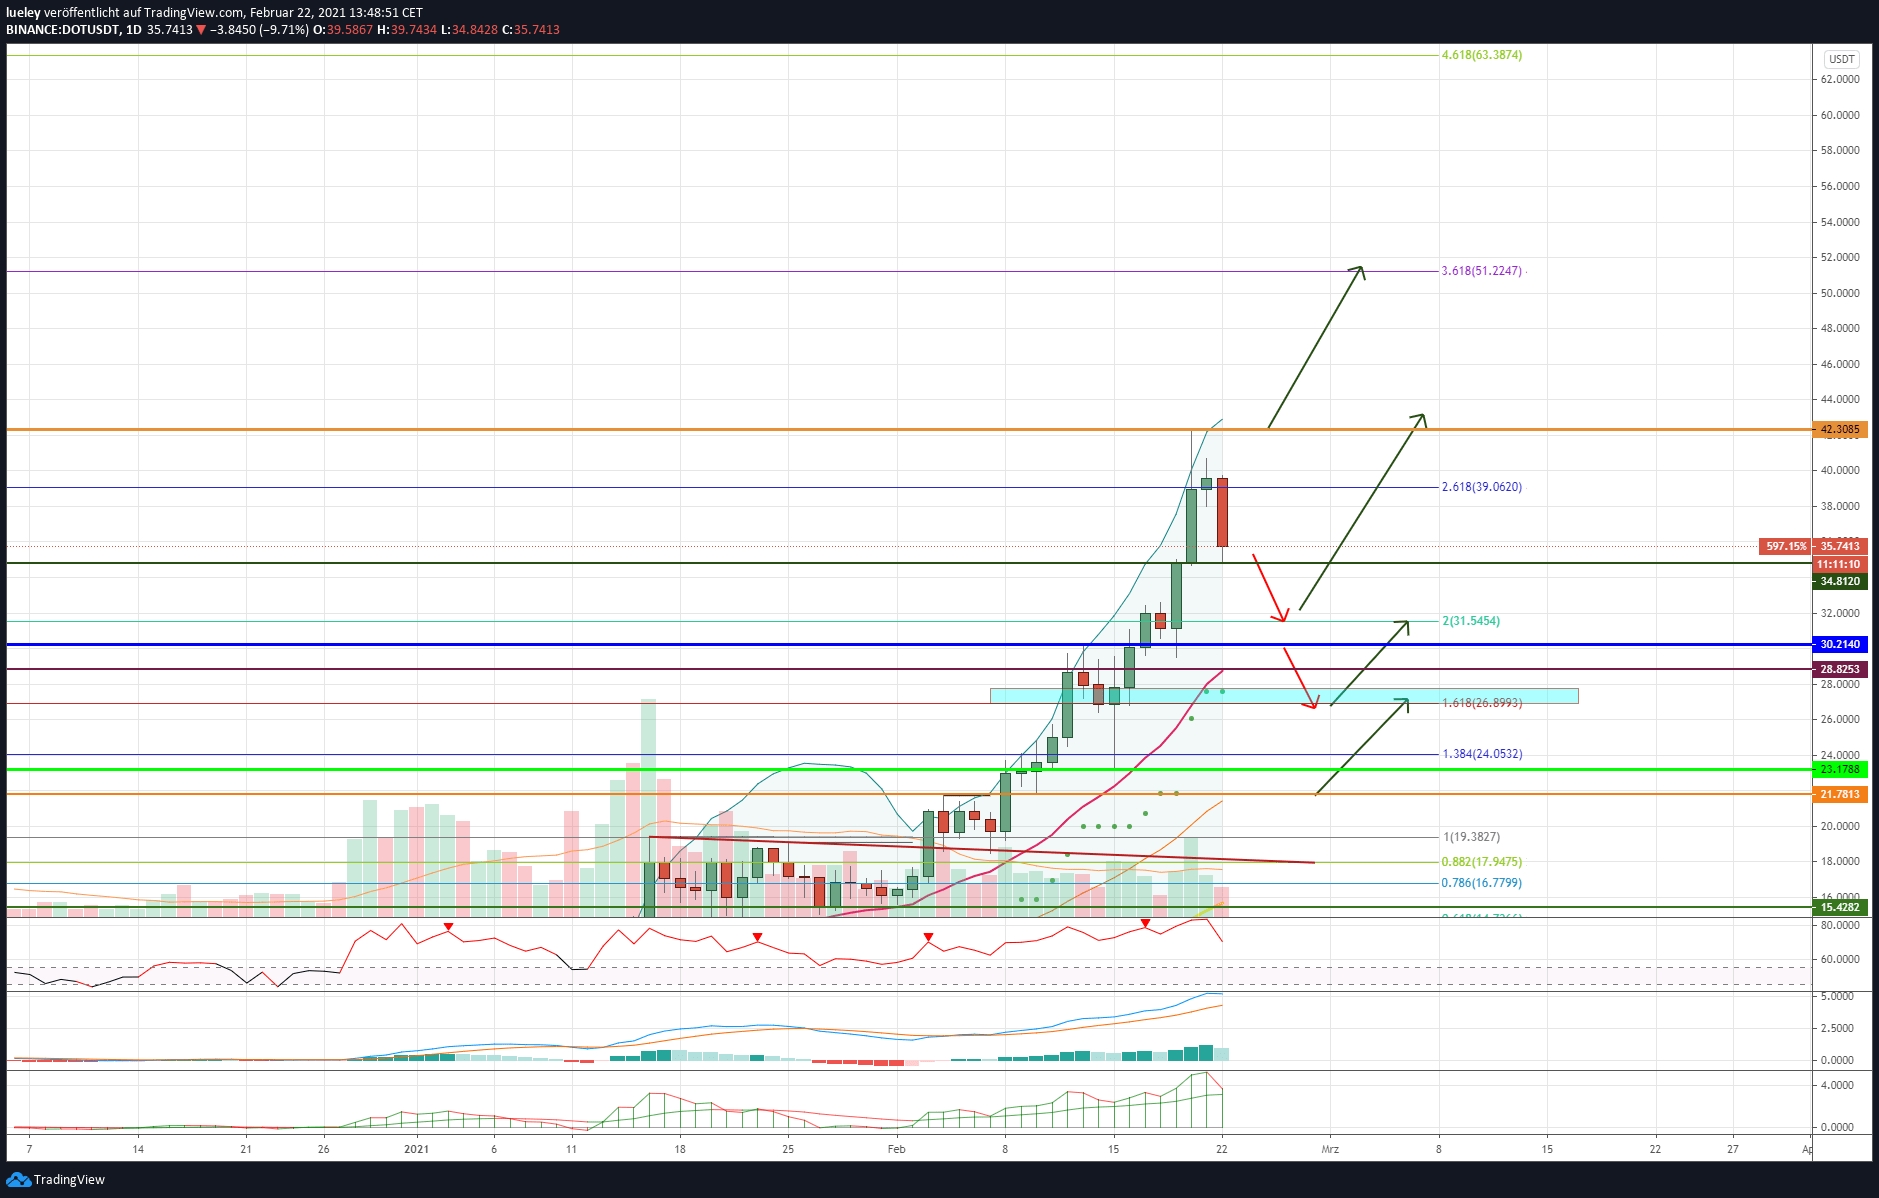Click the 3.618(51.2247) Fibonacci label
This screenshot has height=1198, width=1879.
[x=1481, y=271]
